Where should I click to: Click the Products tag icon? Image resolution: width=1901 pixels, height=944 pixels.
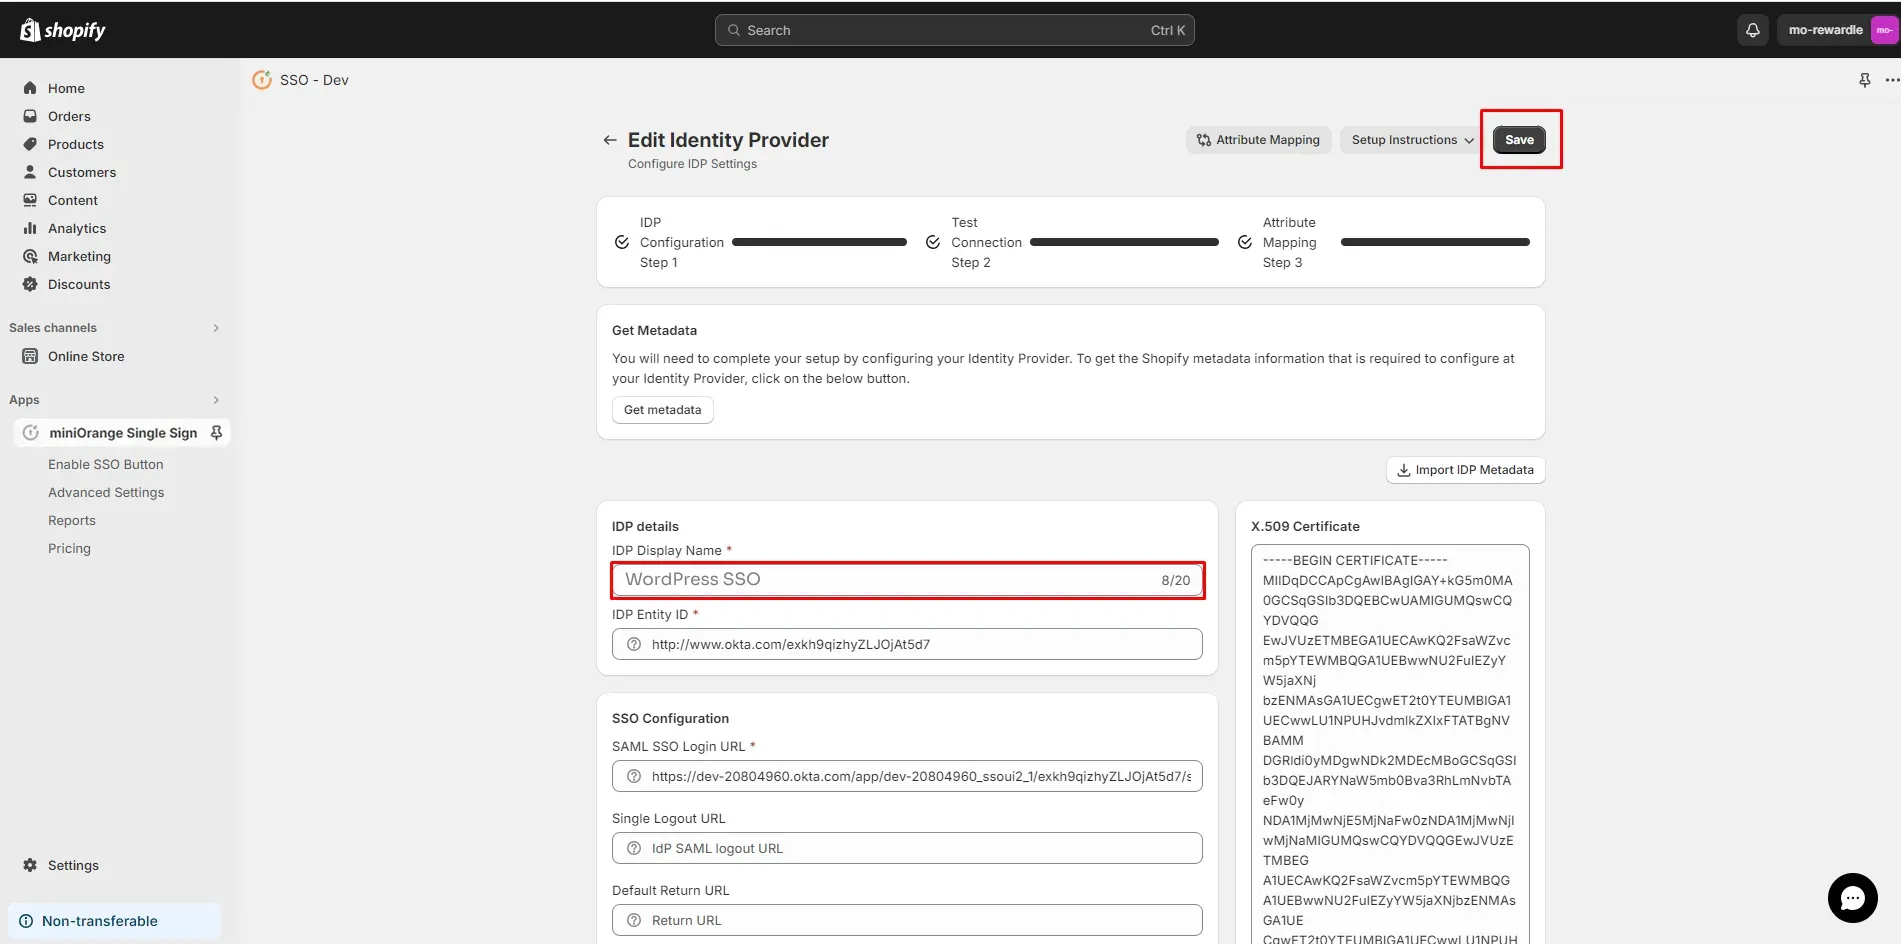[x=30, y=144]
